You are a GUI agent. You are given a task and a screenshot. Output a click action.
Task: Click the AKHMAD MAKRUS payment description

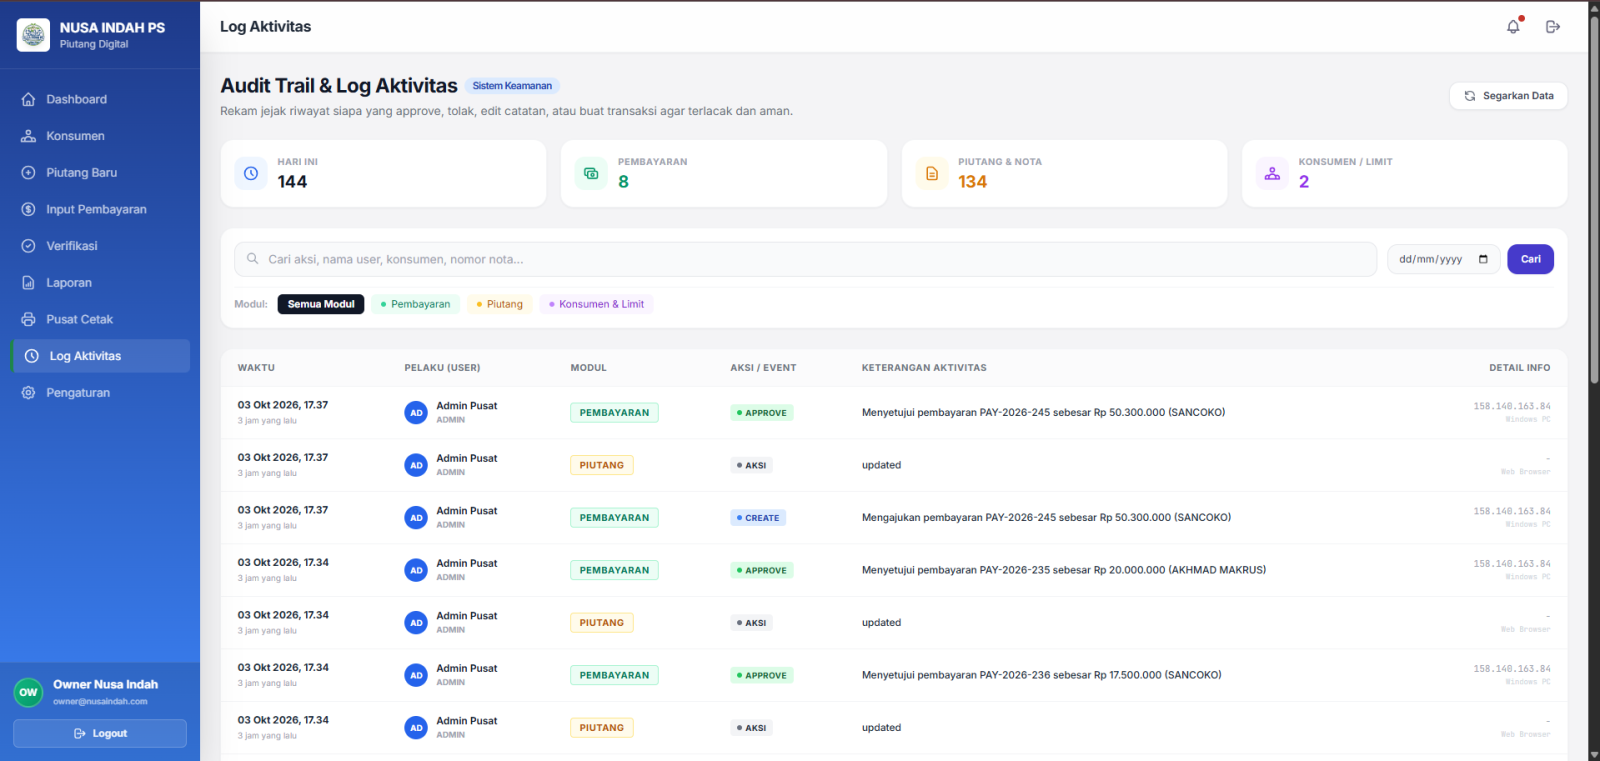[x=1064, y=570]
